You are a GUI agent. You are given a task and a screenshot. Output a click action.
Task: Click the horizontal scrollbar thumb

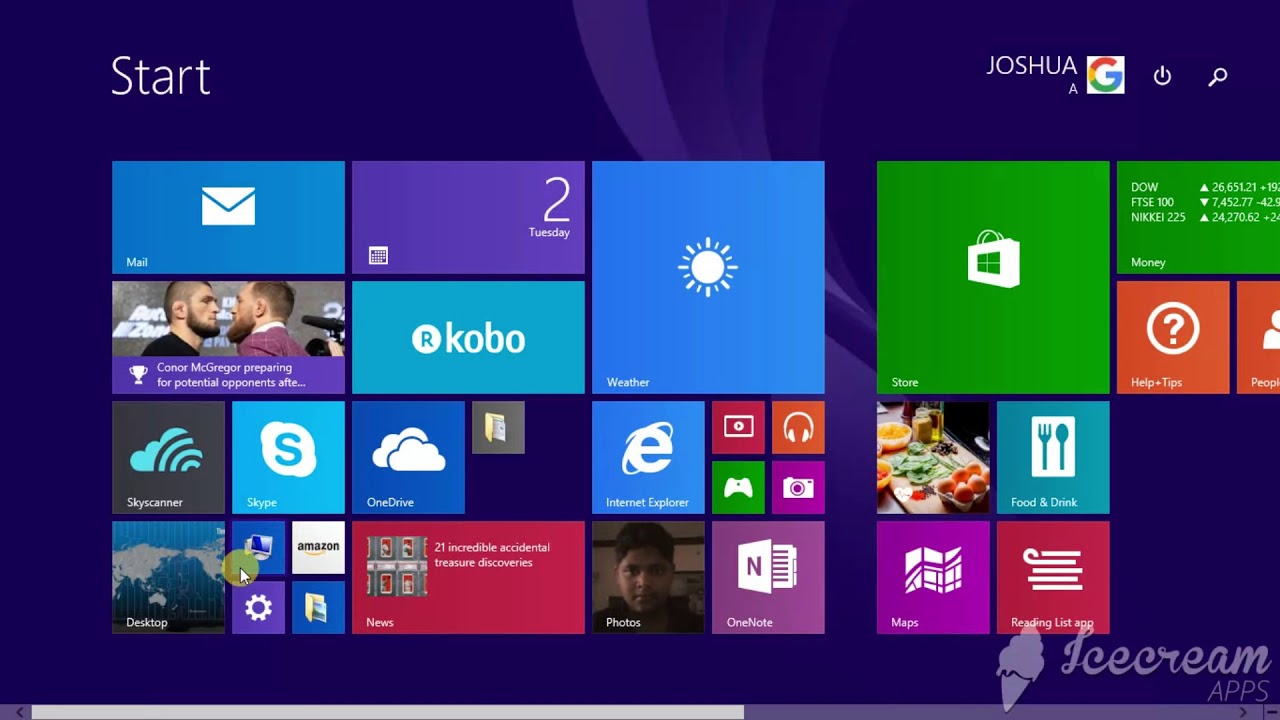point(387,712)
